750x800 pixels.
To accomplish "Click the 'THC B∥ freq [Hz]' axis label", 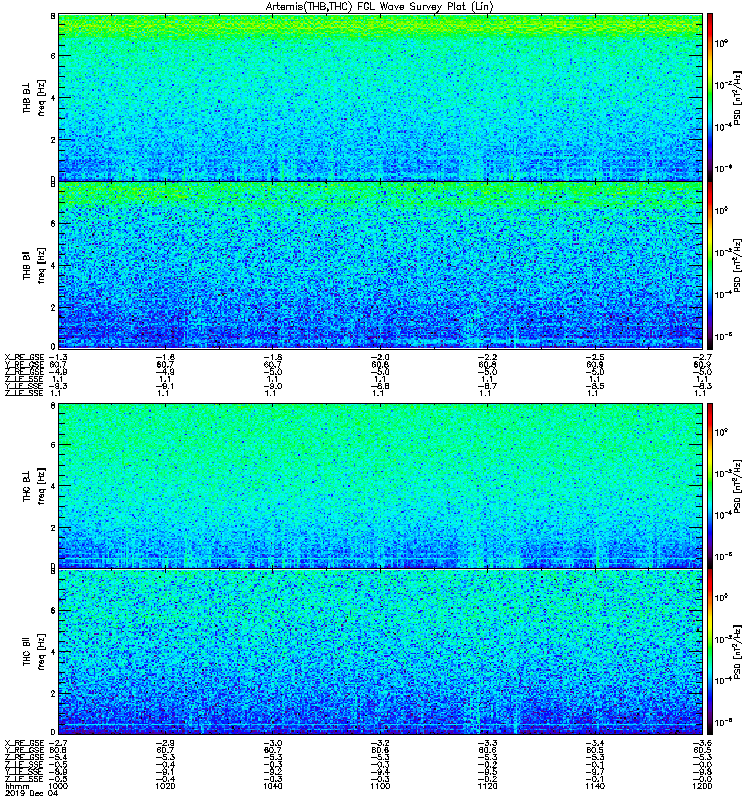I will (x=34, y=651).
